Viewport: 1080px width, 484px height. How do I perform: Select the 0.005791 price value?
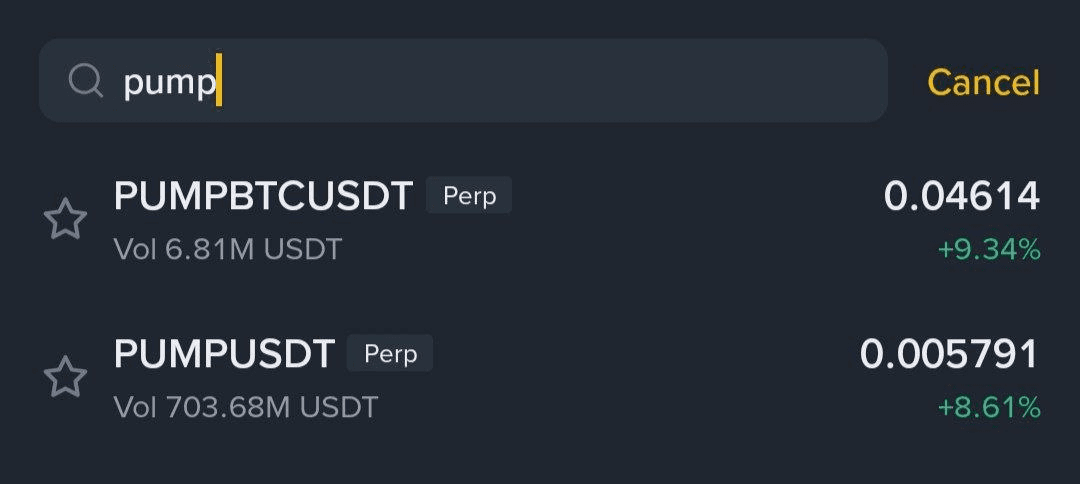949,354
